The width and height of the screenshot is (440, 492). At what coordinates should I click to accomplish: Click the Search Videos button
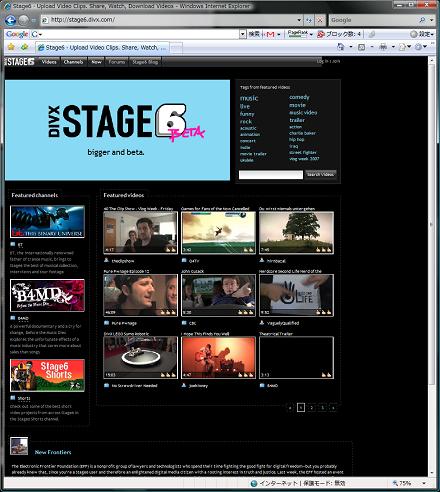coord(320,174)
